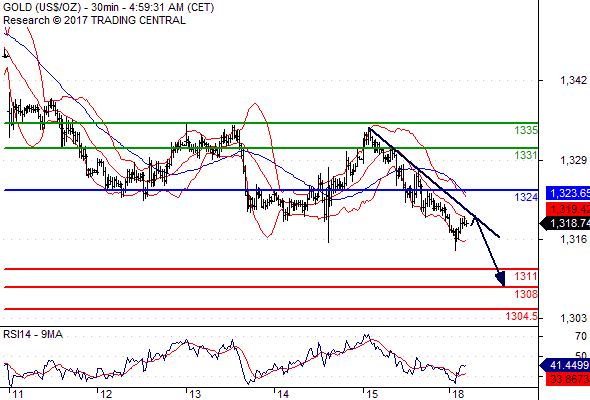Click the red 1,319.42 price tag
The image size is (590, 400).
568,209
